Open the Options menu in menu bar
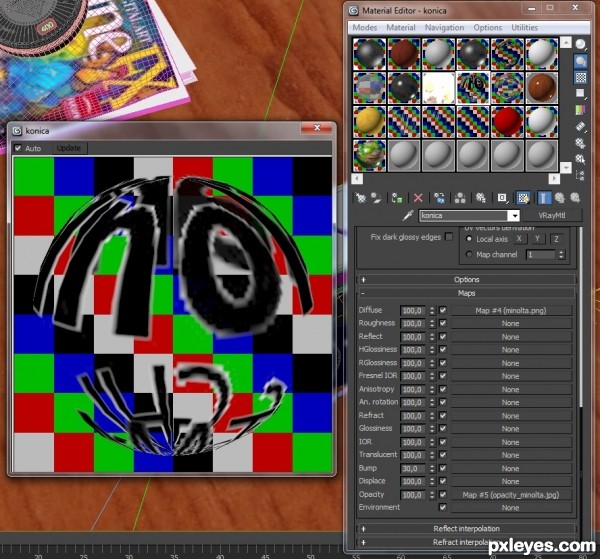The height and width of the screenshot is (559, 600). pyautogui.click(x=488, y=28)
